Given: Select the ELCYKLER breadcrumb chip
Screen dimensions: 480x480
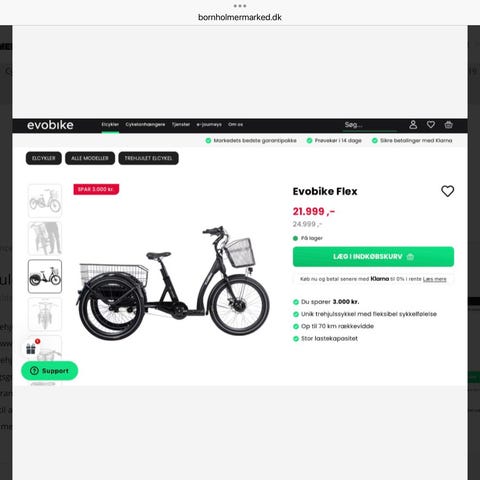Looking at the screenshot, I should pyautogui.click(x=44, y=158).
